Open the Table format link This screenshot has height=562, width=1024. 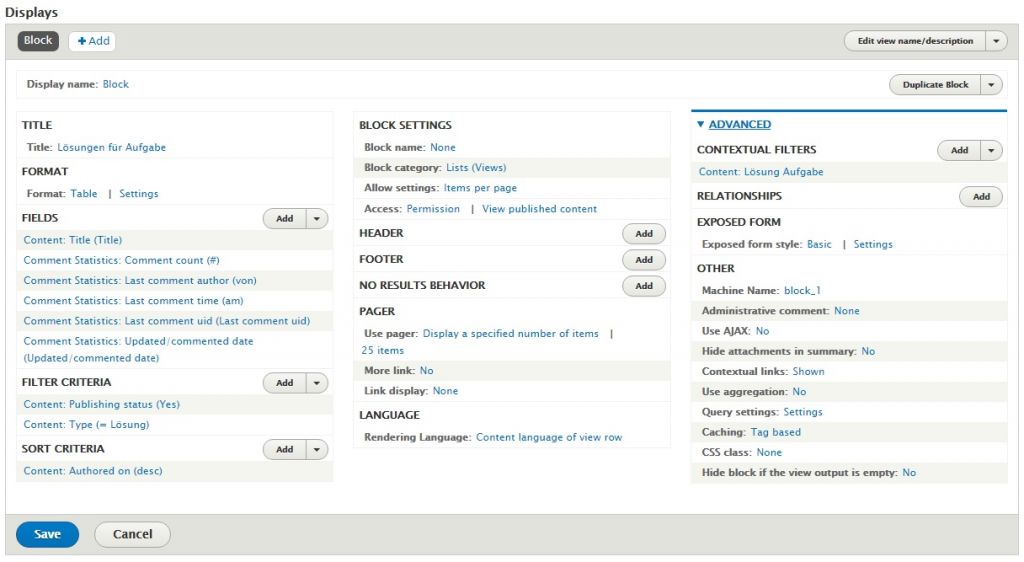tap(84, 194)
